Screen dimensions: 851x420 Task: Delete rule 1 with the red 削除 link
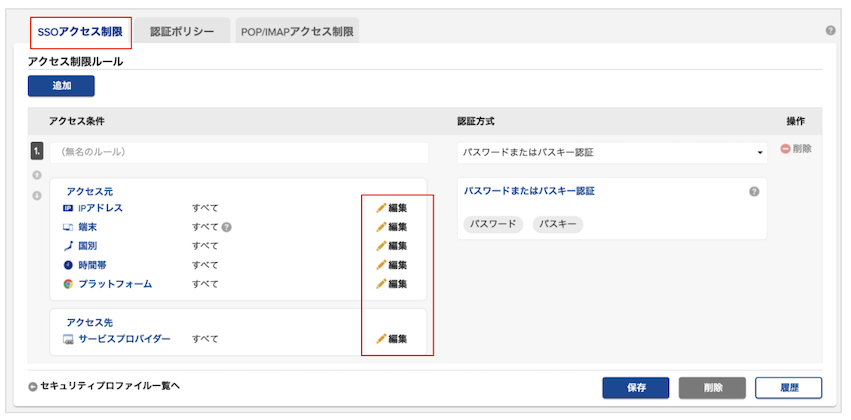(x=796, y=149)
